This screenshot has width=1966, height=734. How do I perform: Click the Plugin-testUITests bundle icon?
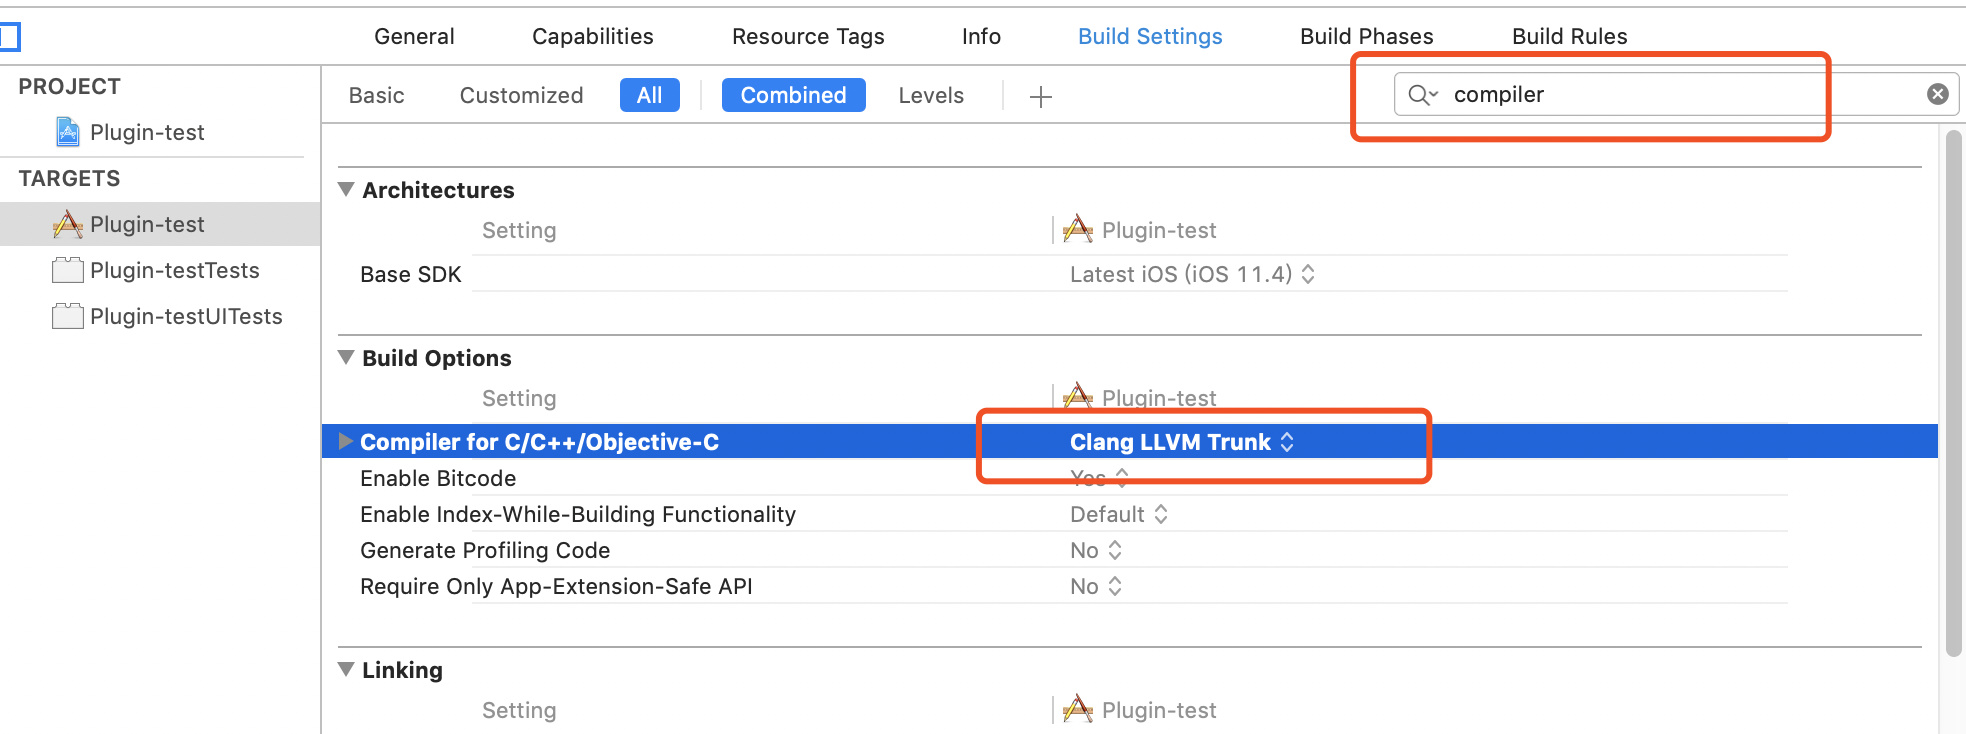click(x=68, y=316)
